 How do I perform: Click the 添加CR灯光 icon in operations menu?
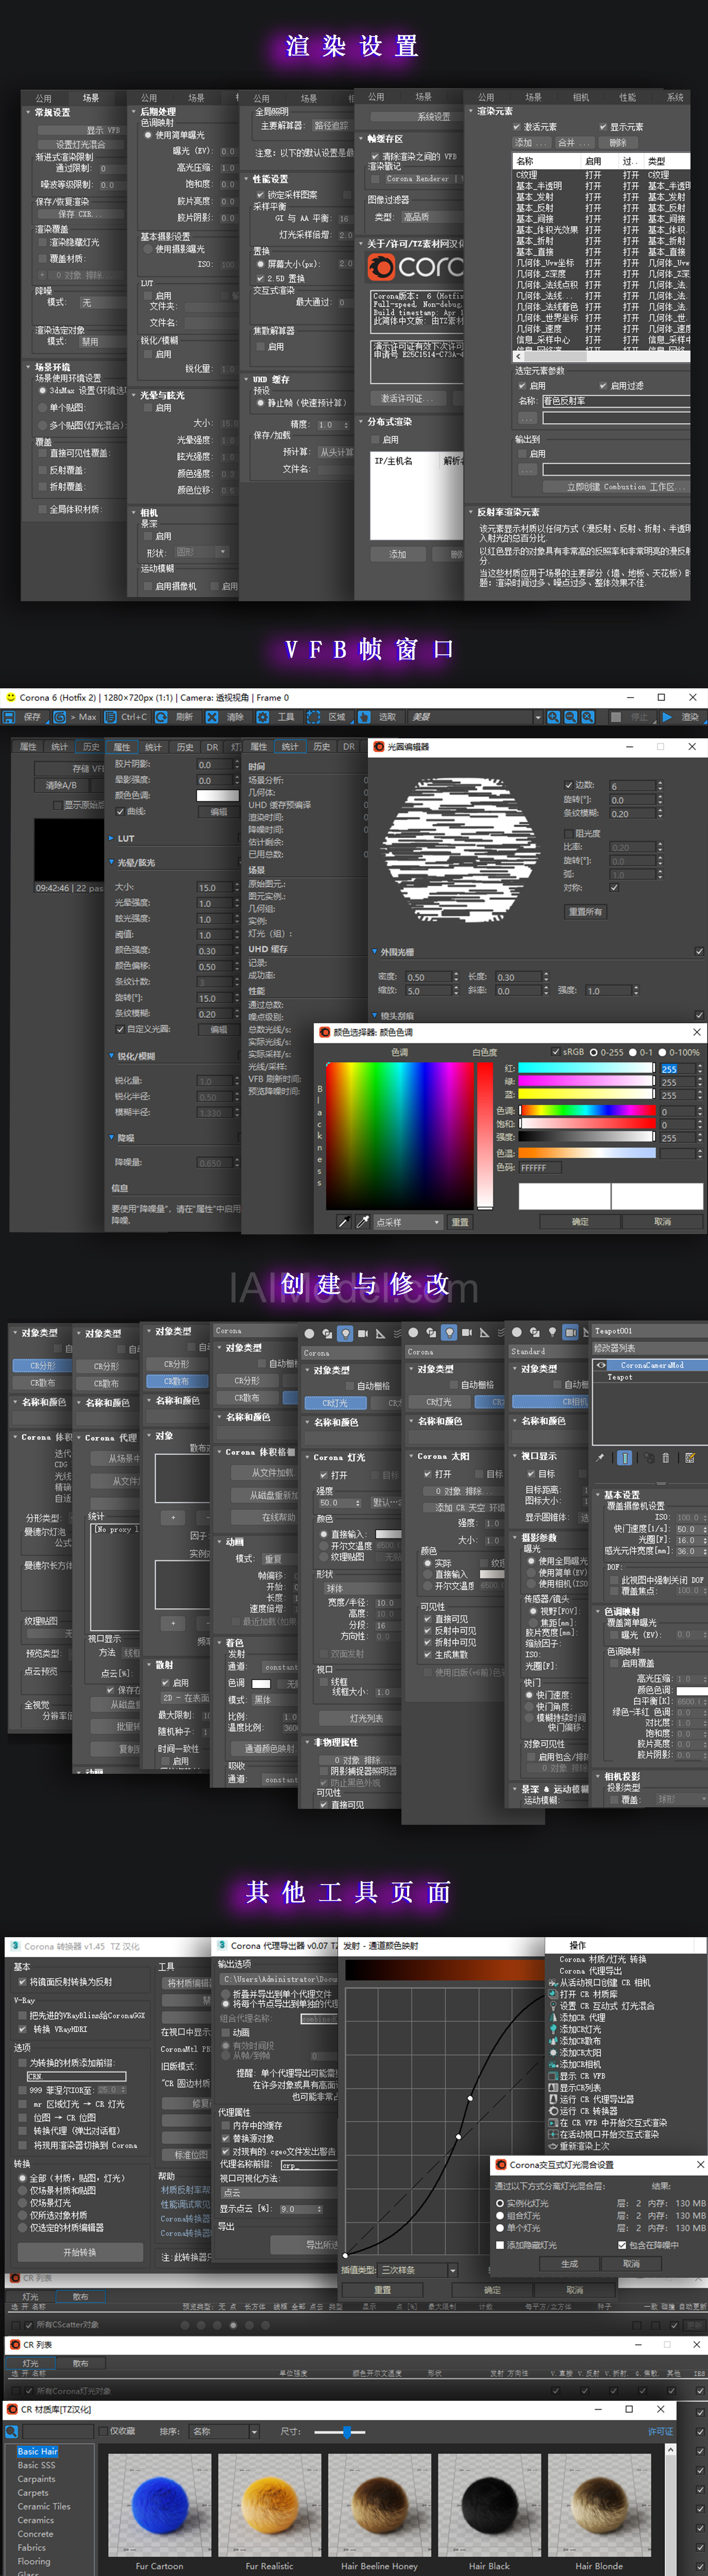click(x=553, y=2029)
